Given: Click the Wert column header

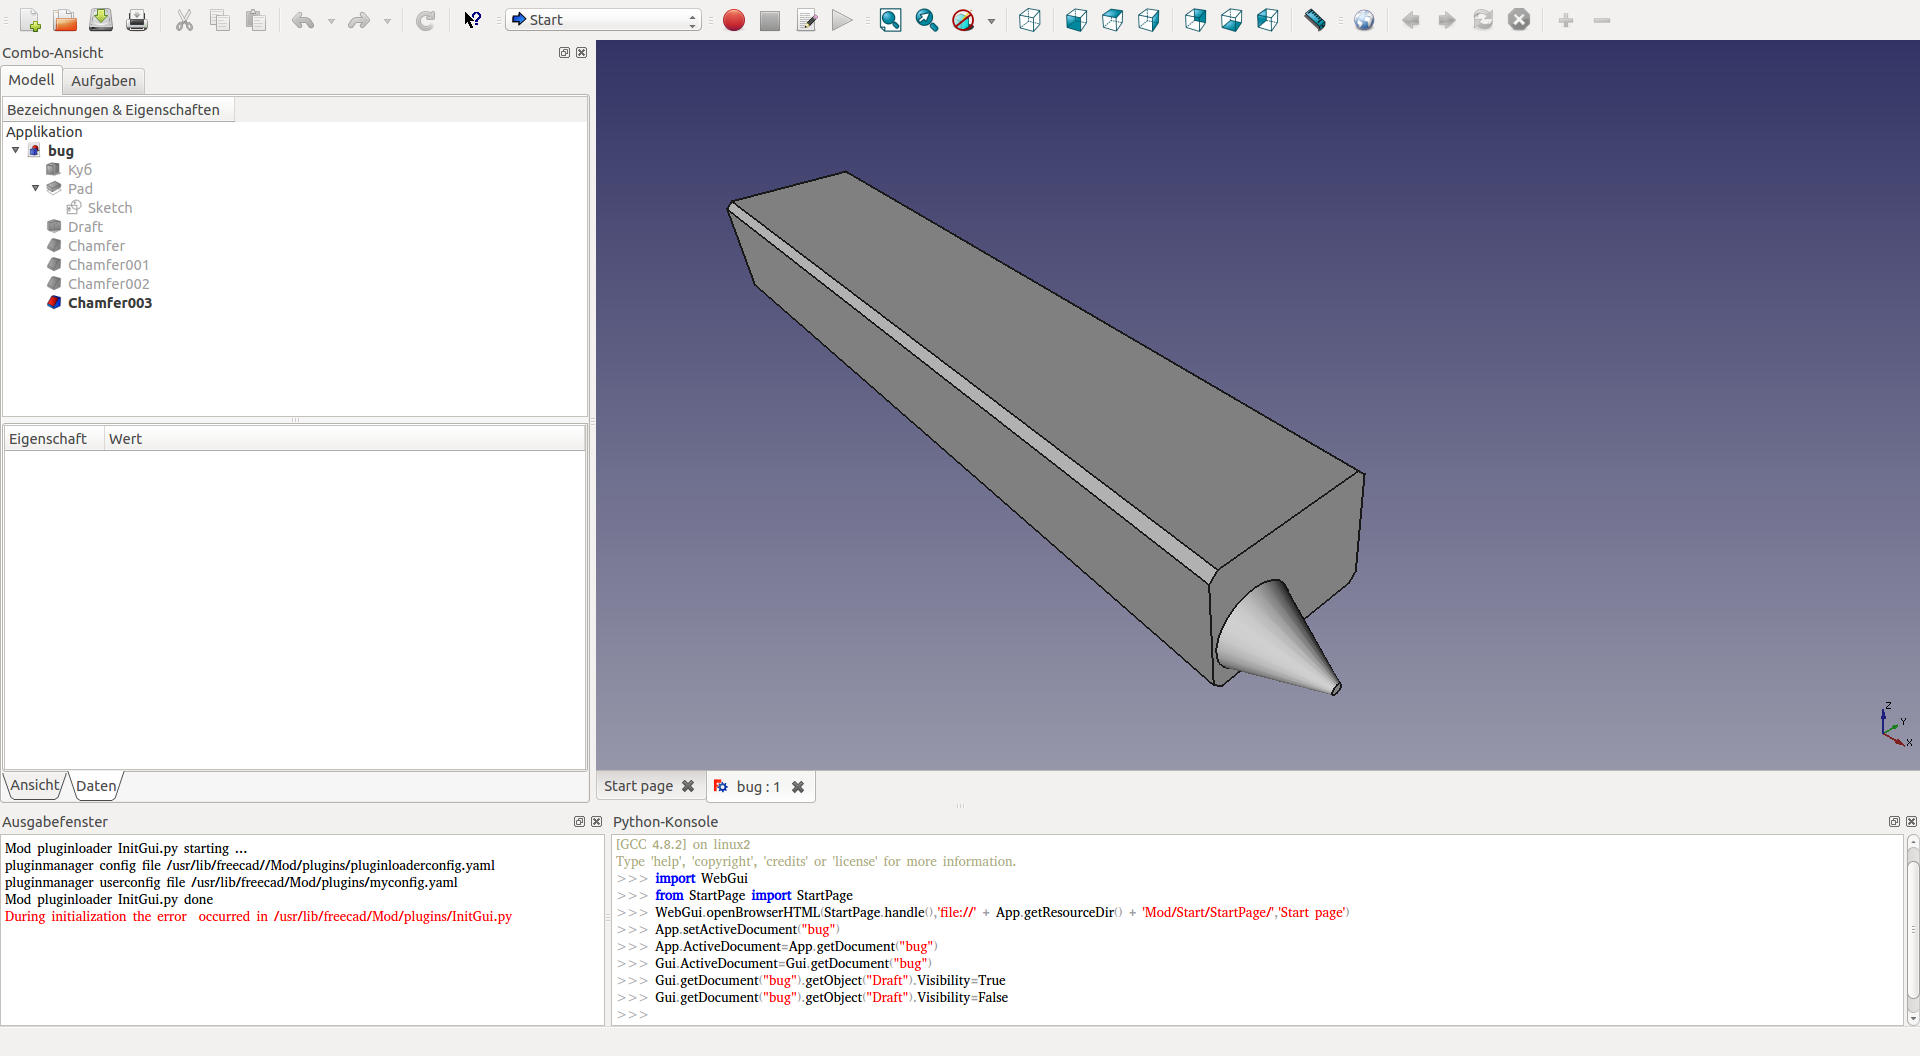Looking at the screenshot, I should click(x=345, y=439).
